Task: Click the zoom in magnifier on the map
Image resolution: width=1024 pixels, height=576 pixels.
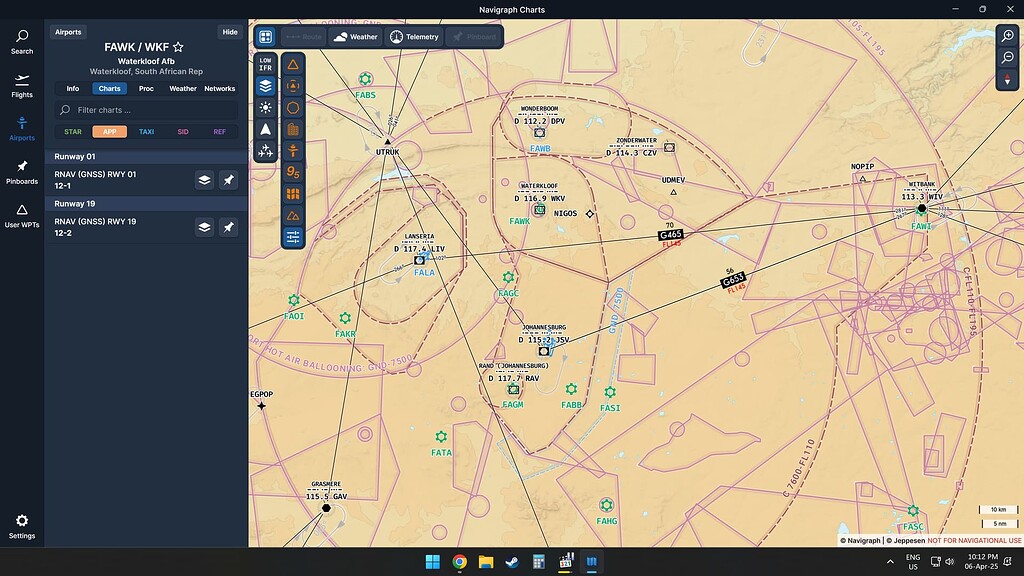Action: tap(1008, 36)
